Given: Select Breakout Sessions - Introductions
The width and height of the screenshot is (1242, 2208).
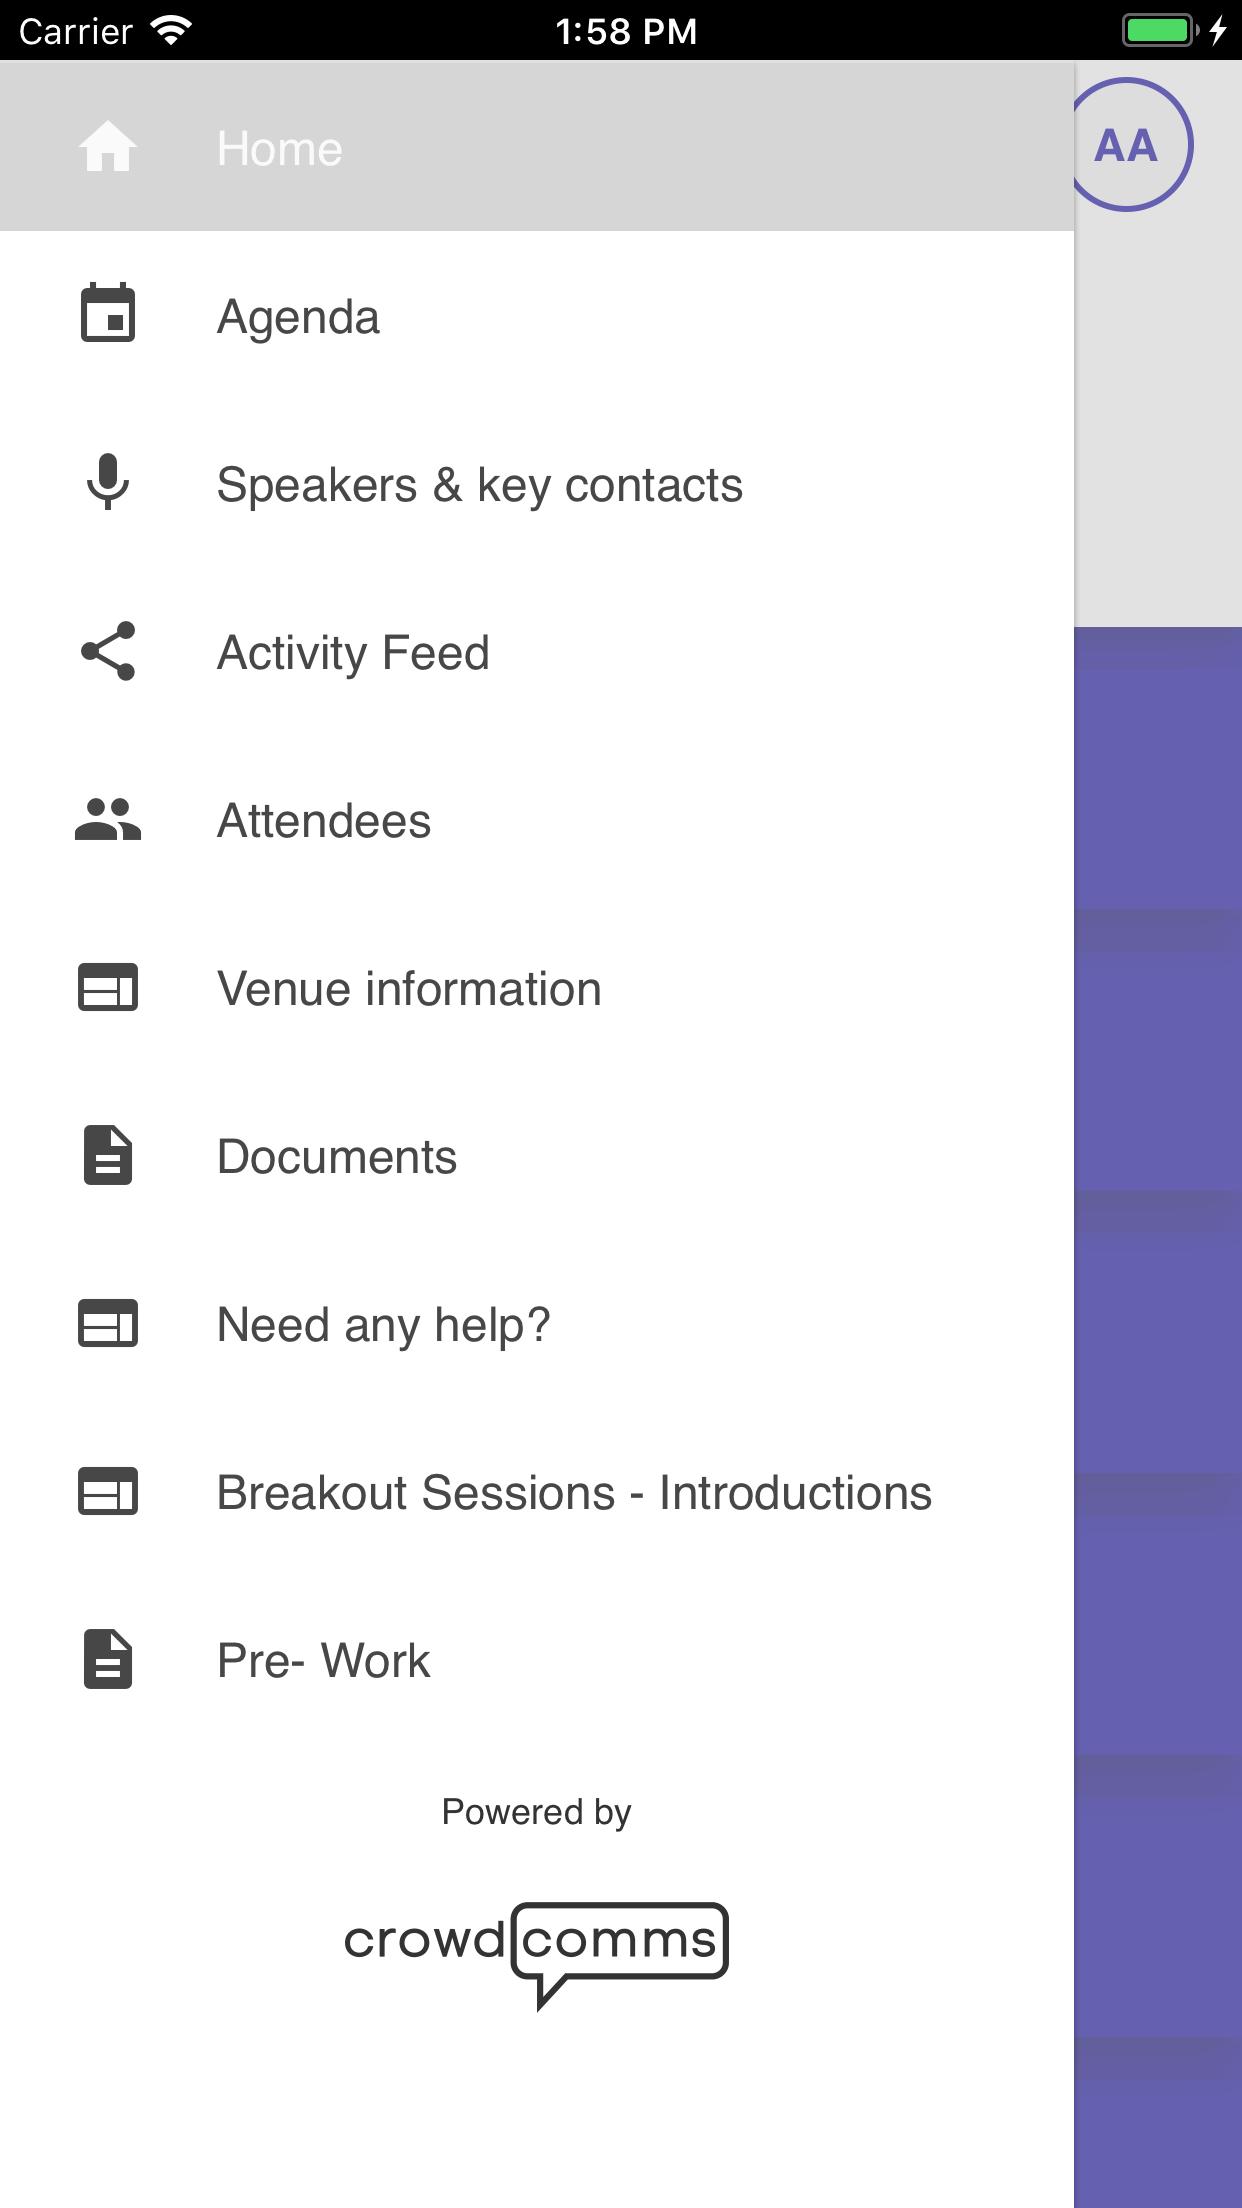Looking at the screenshot, I should coord(574,1494).
